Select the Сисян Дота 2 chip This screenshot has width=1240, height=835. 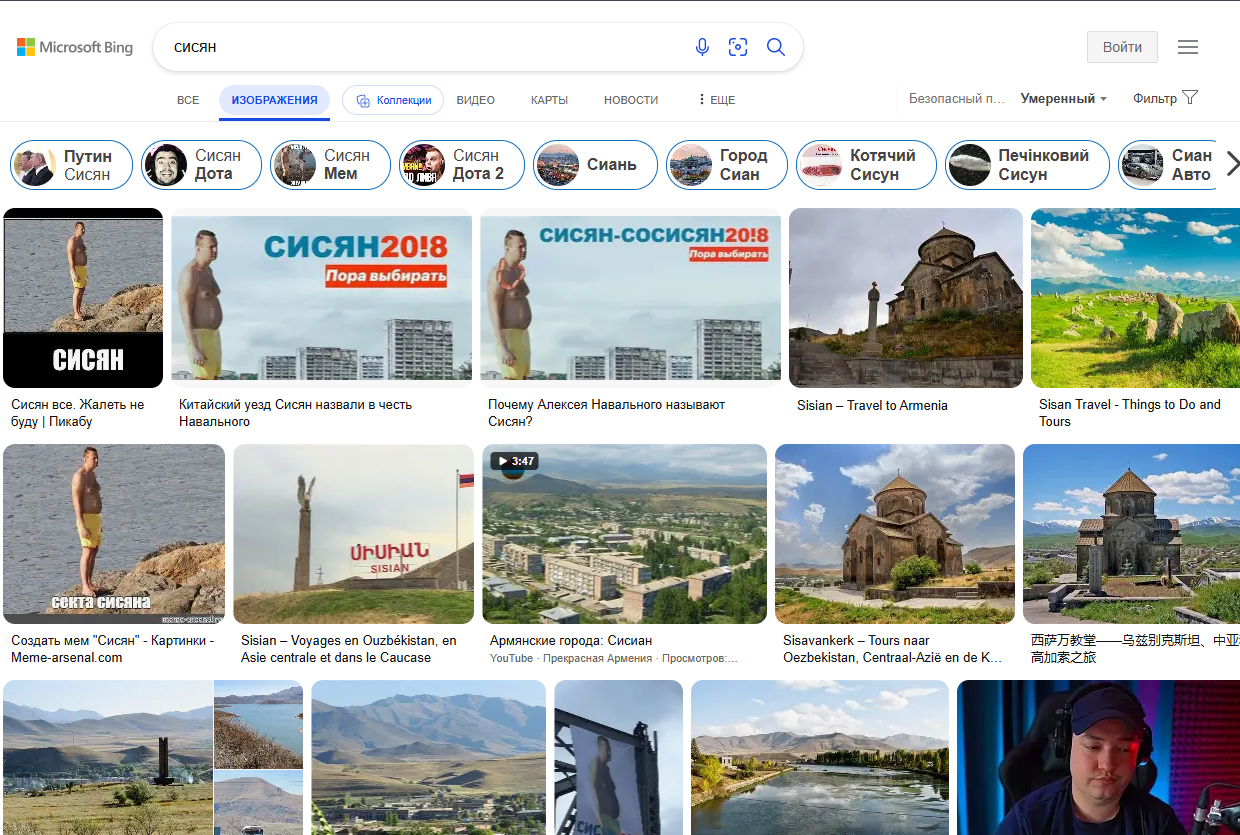tap(462, 165)
